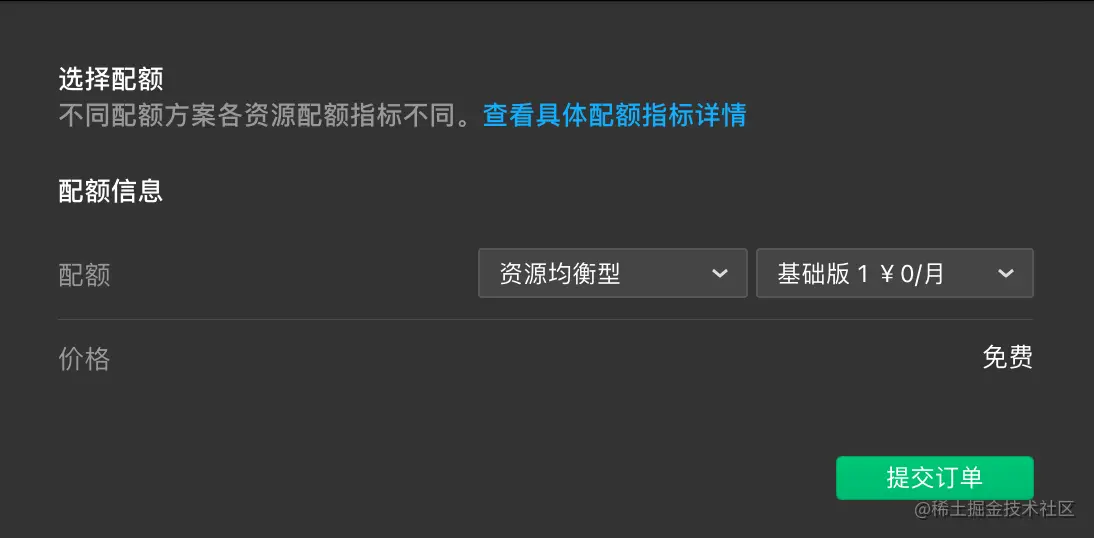This screenshot has width=1094, height=538.
Task: Expand the 基础版 1 ¥0/月 plan dropdown
Action: click(894, 274)
